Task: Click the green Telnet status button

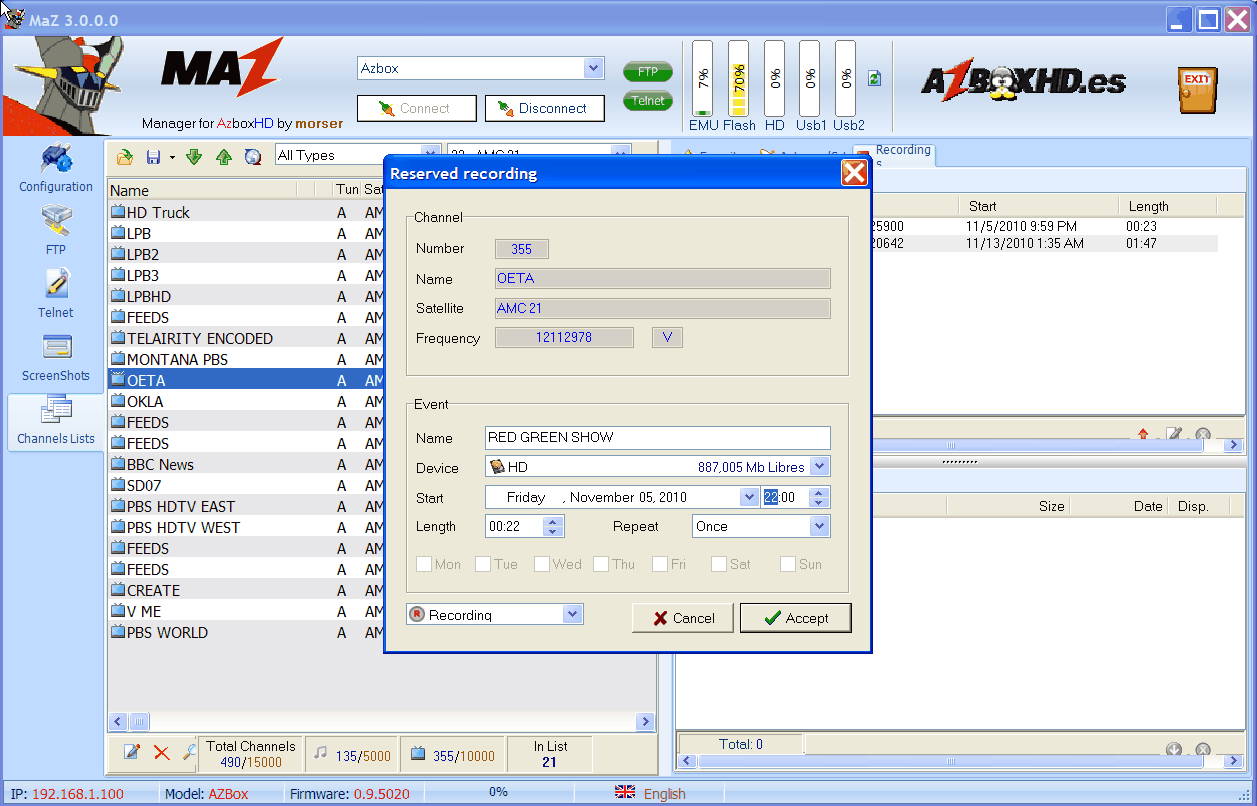Action: click(x=648, y=101)
